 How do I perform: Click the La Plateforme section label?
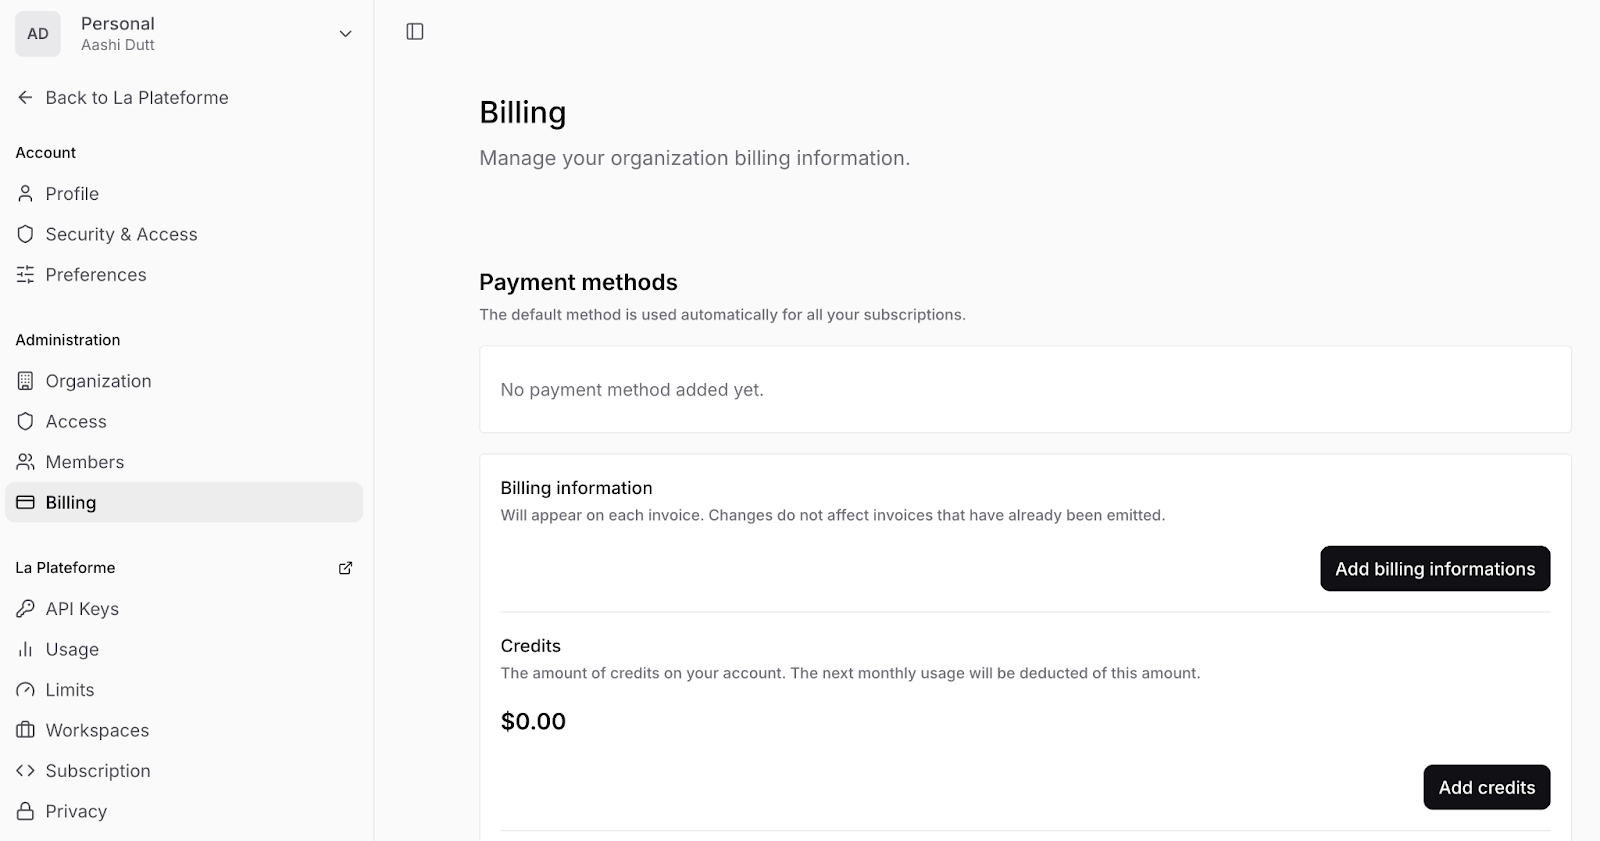[x=65, y=568]
